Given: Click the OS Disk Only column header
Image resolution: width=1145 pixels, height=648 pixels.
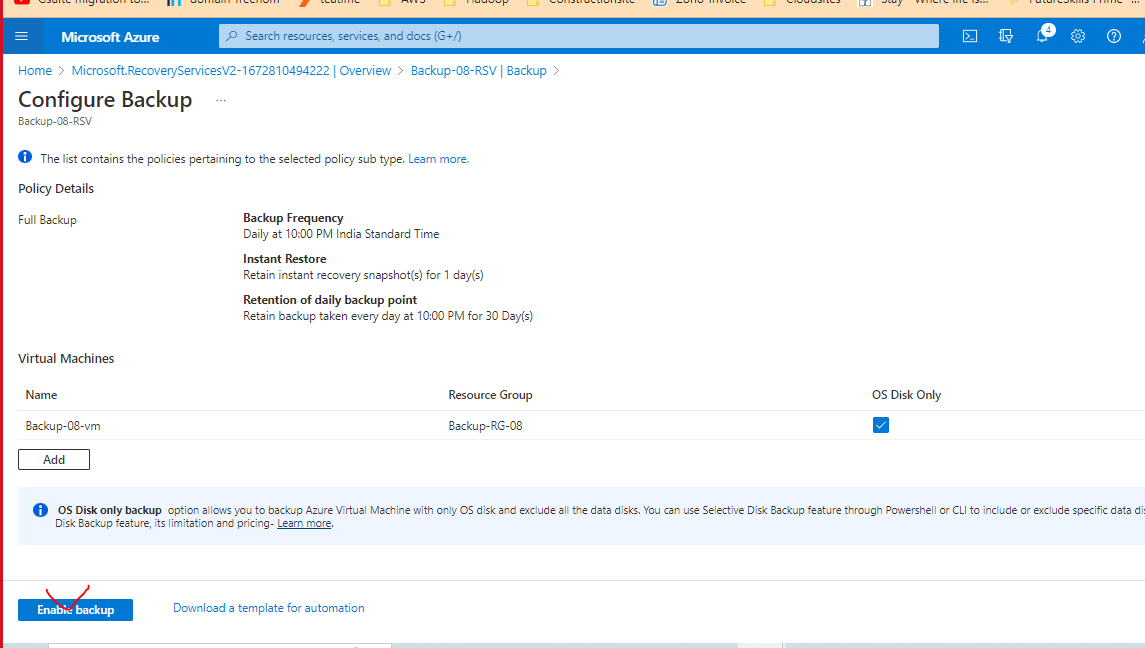Looking at the screenshot, I should tap(906, 394).
